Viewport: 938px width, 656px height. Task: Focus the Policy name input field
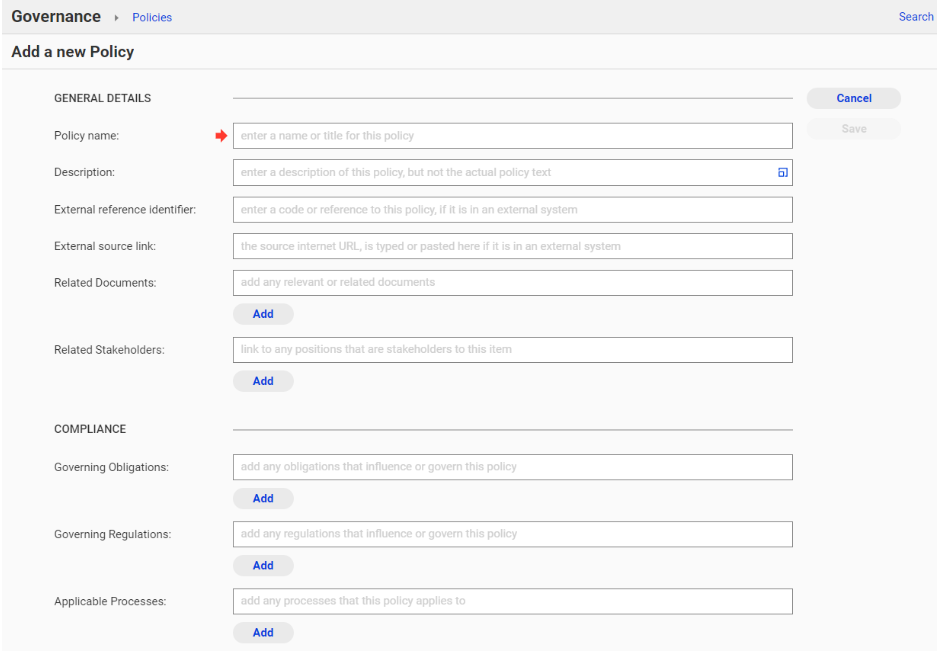pos(512,135)
